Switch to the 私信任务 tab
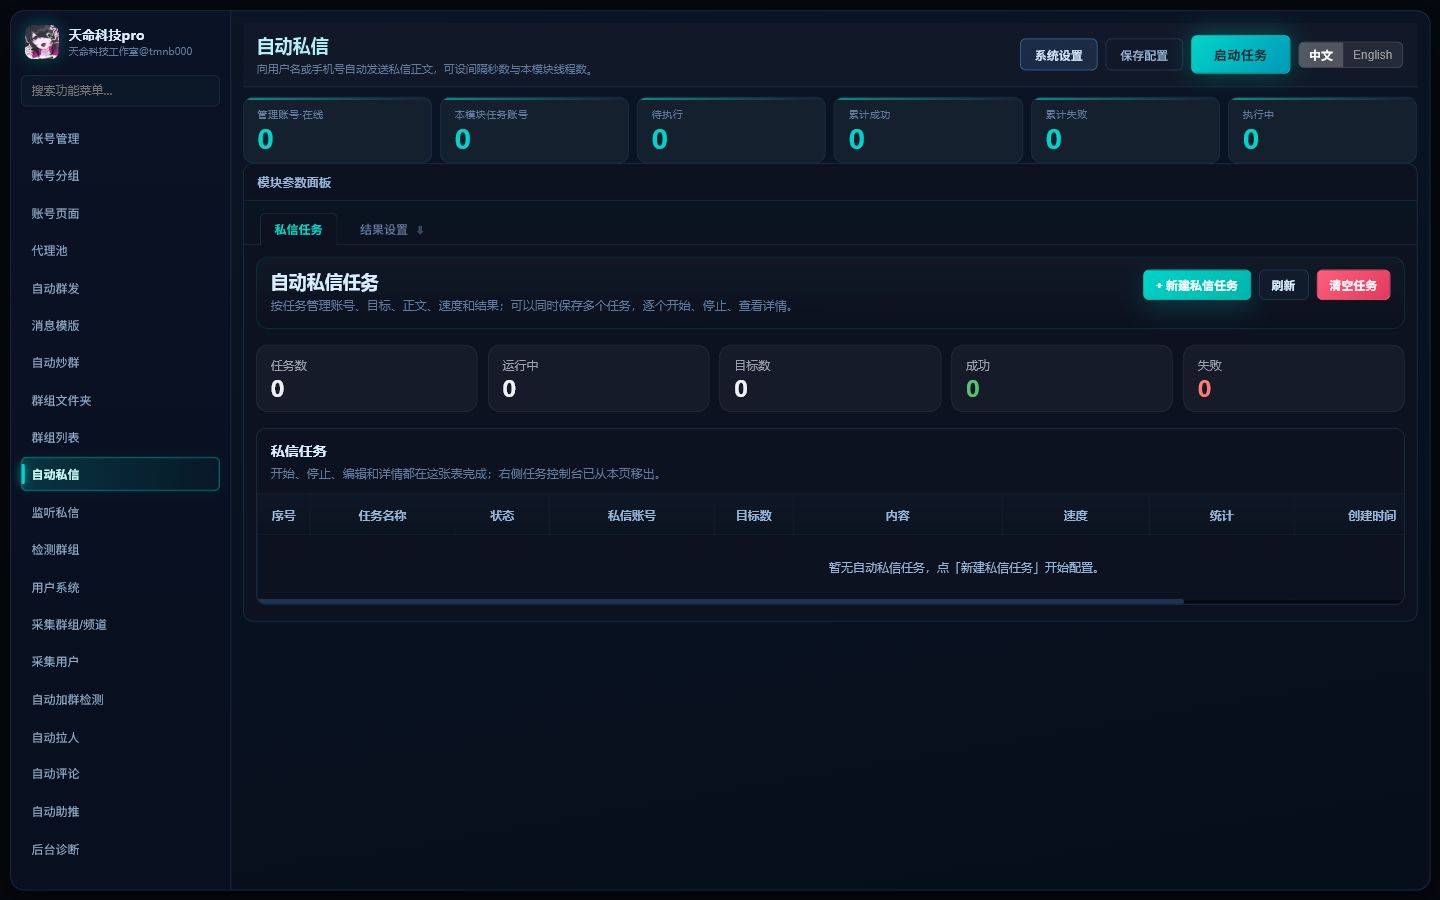This screenshot has width=1440, height=900. (x=298, y=229)
